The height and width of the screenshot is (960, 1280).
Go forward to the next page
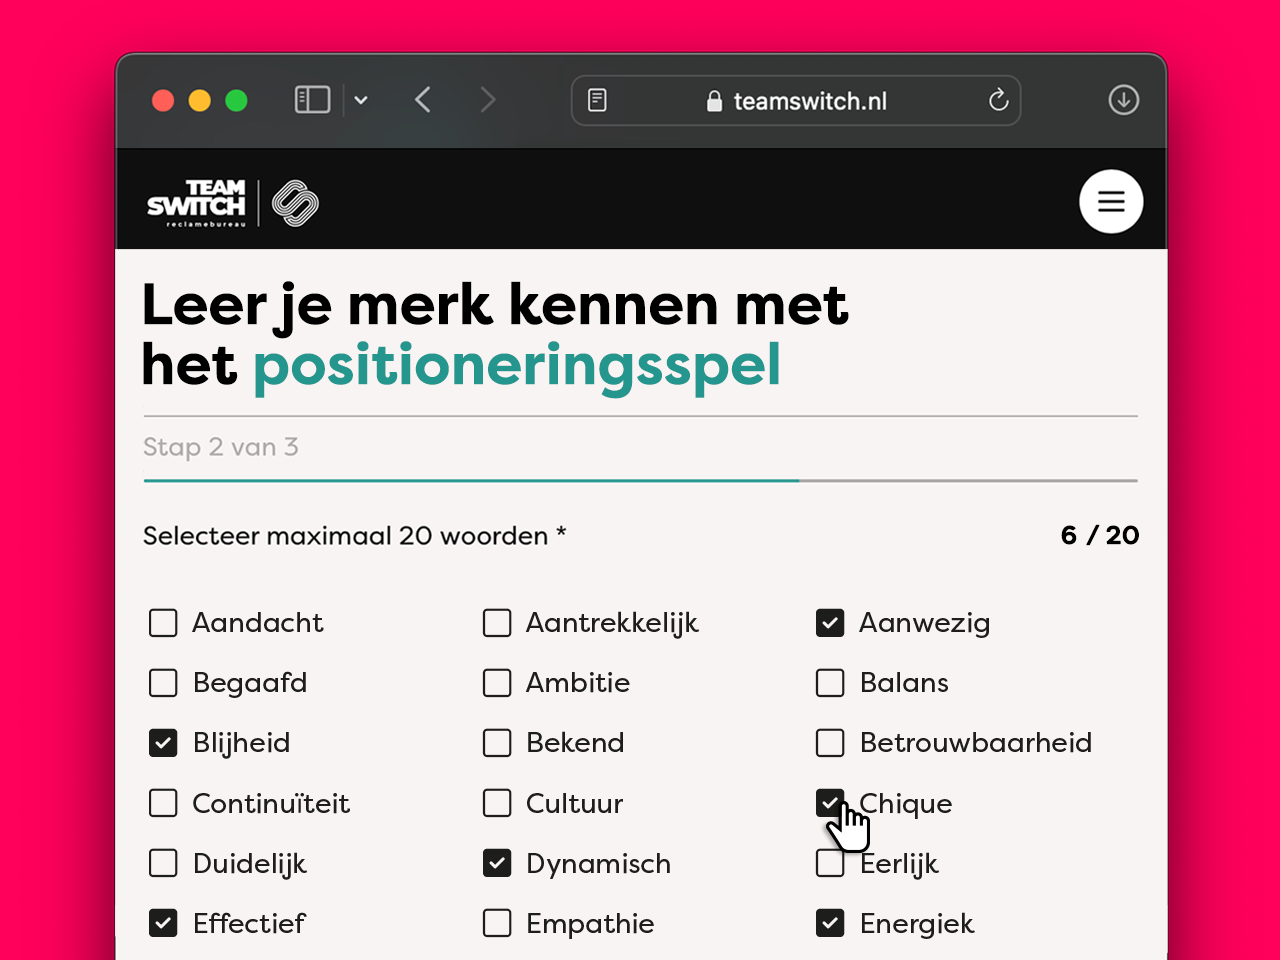(x=488, y=100)
